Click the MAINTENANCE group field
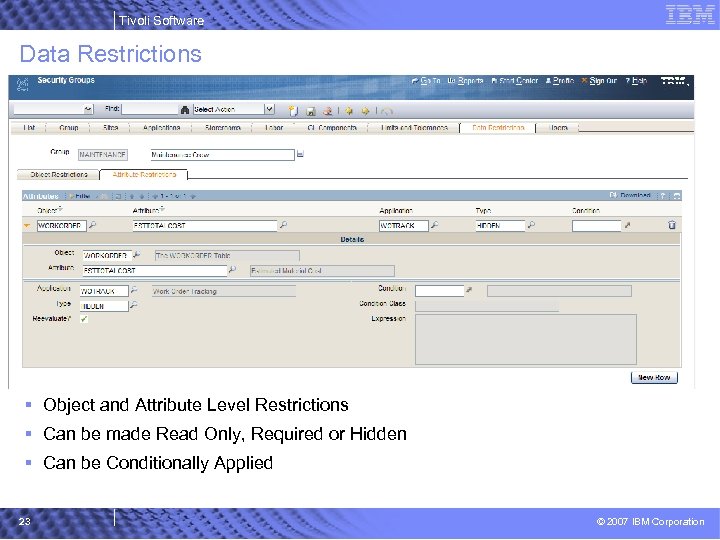Viewport: 720px width, 540px height. [x=102, y=155]
